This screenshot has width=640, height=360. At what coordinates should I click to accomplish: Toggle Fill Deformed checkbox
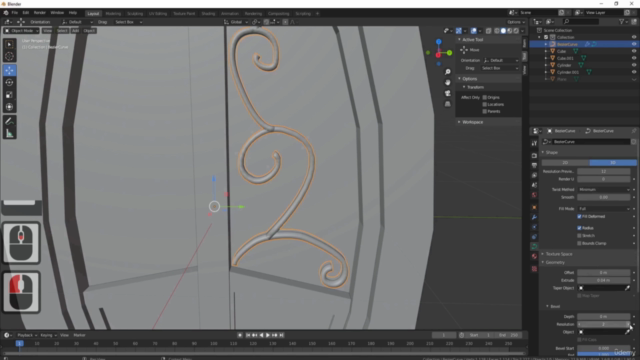579,216
